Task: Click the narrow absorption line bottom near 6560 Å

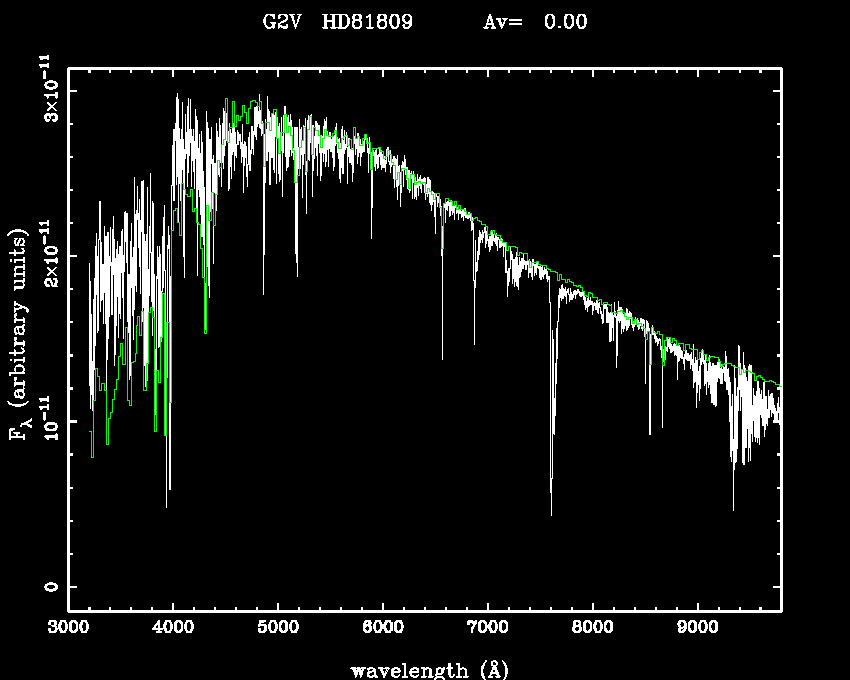Action: pyautogui.click(x=442, y=357)
